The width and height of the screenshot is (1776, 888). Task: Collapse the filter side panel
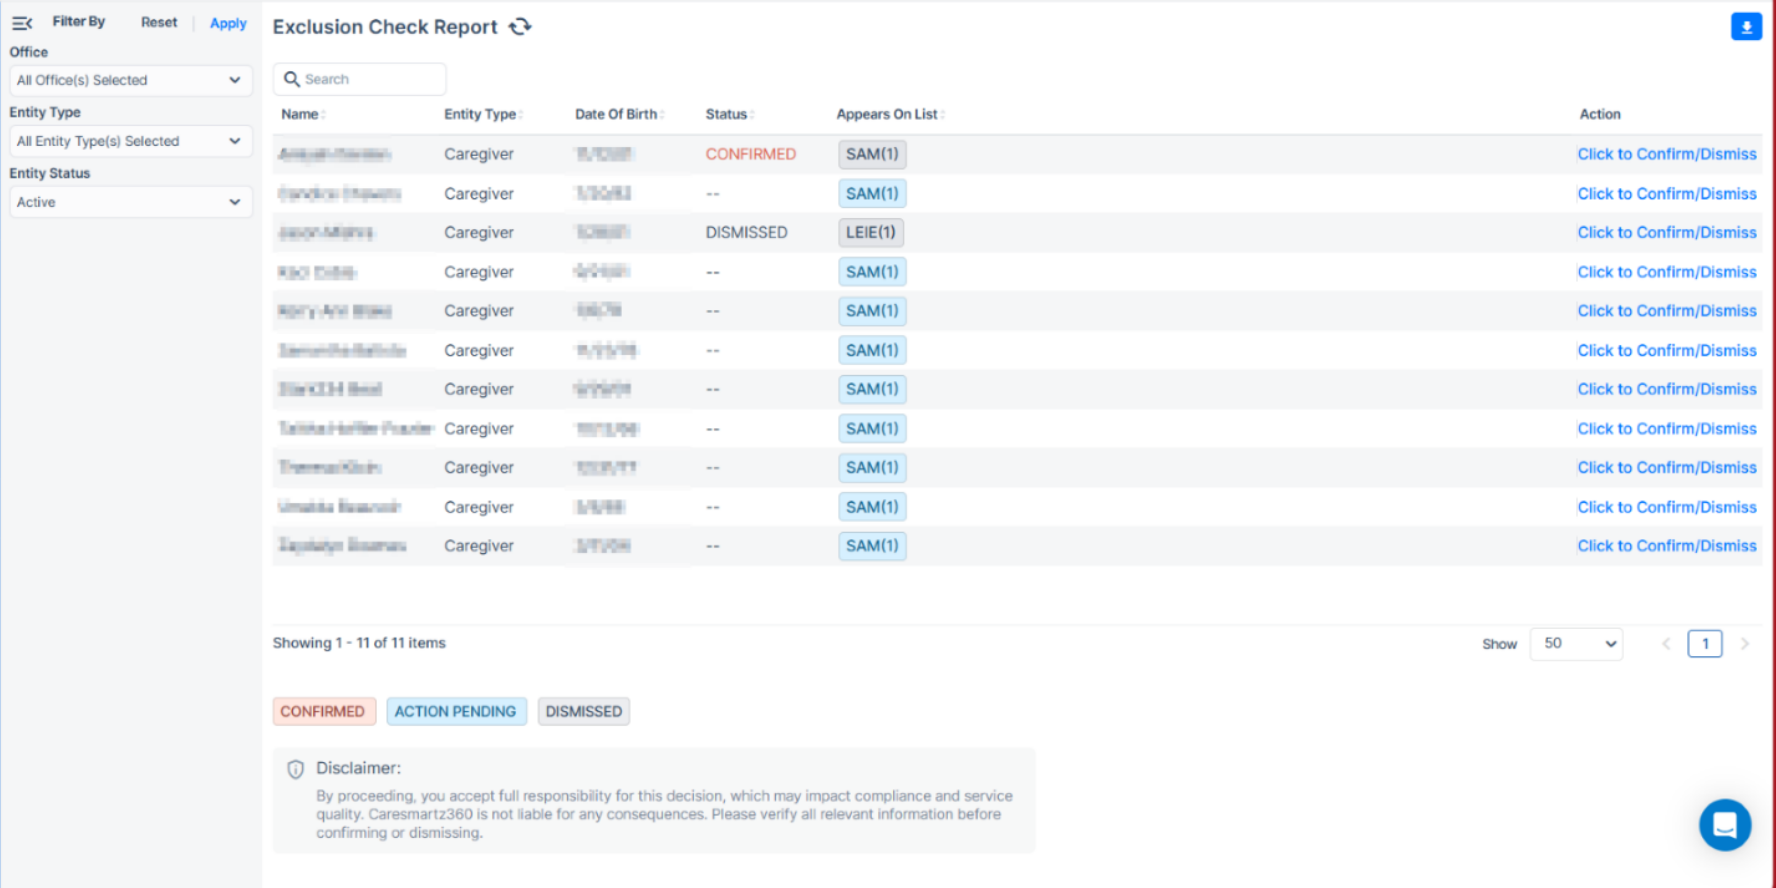(22, 22)
